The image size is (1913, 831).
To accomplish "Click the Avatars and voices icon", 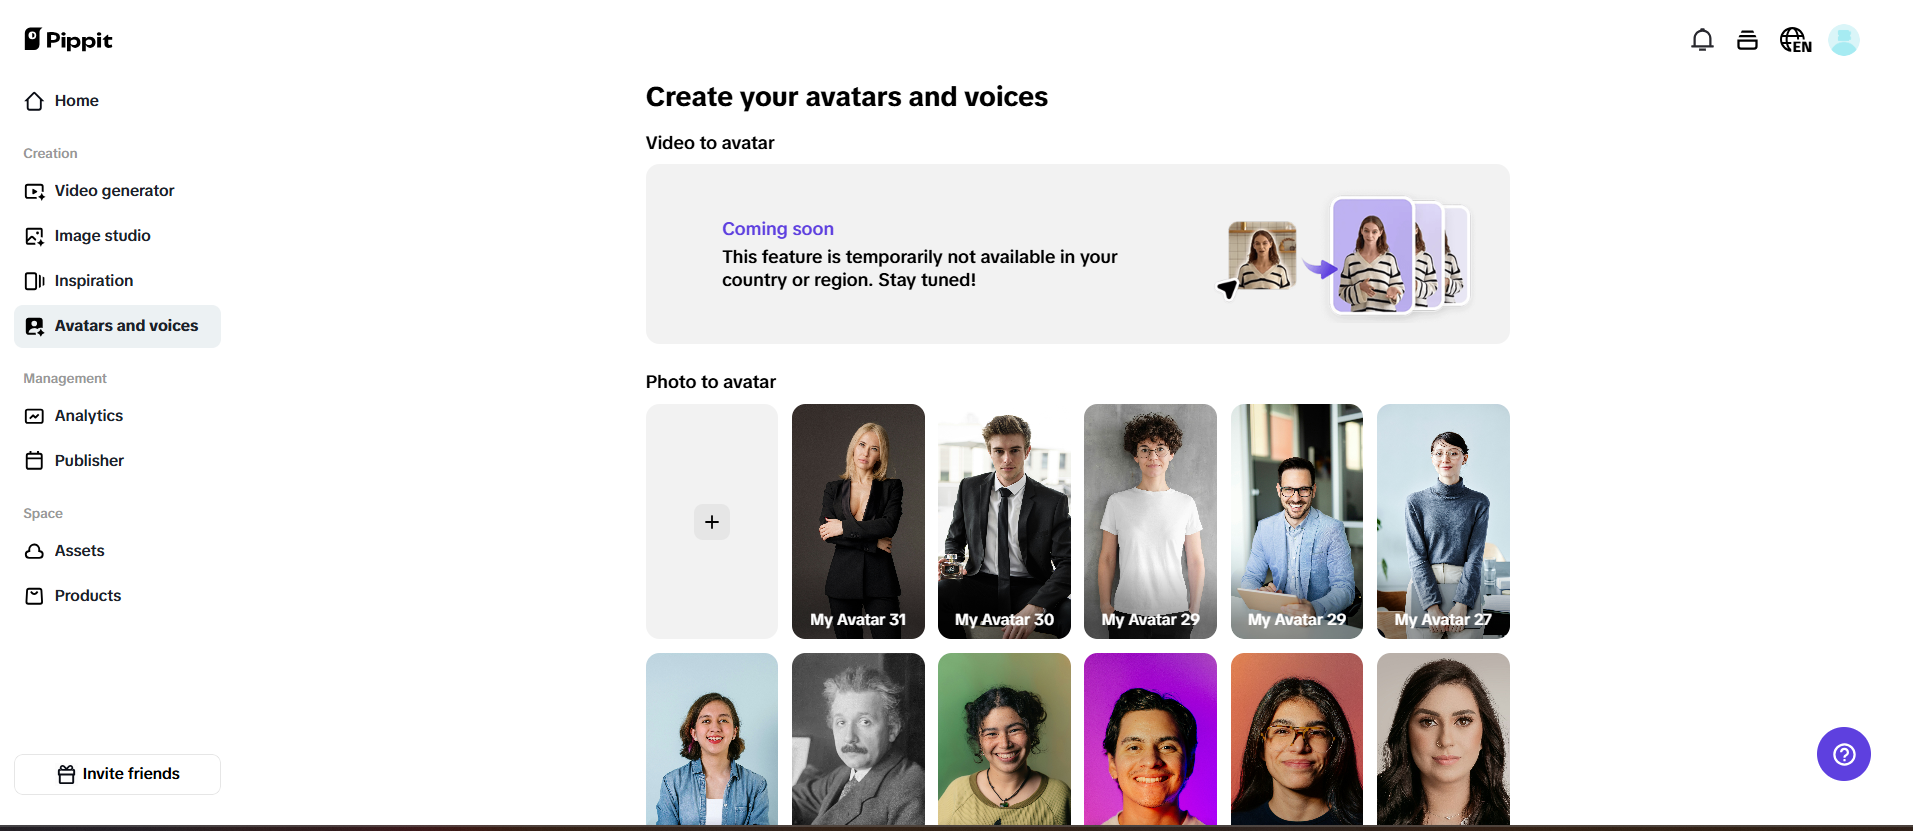I will click(x=34, y=326).
